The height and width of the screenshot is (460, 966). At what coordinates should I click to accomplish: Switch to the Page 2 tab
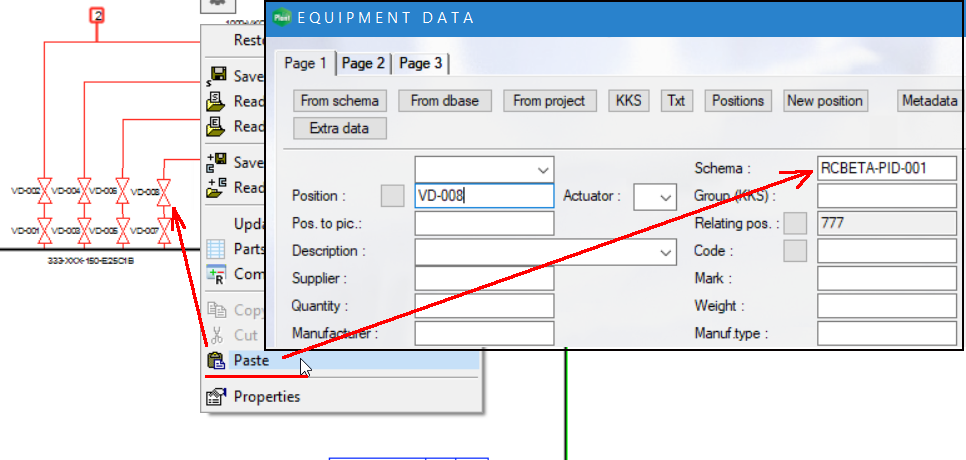tap(363, 63)
